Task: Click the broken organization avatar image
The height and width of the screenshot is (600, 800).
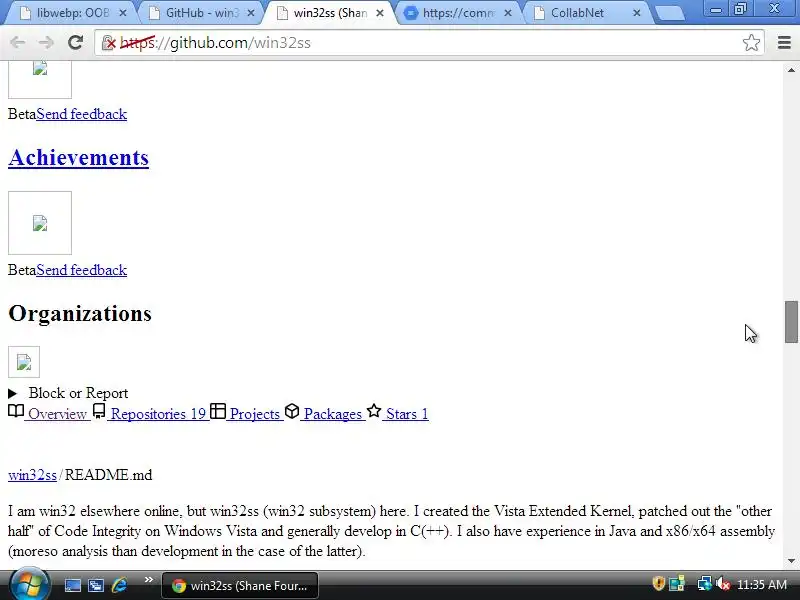Action: pos(24,362)
